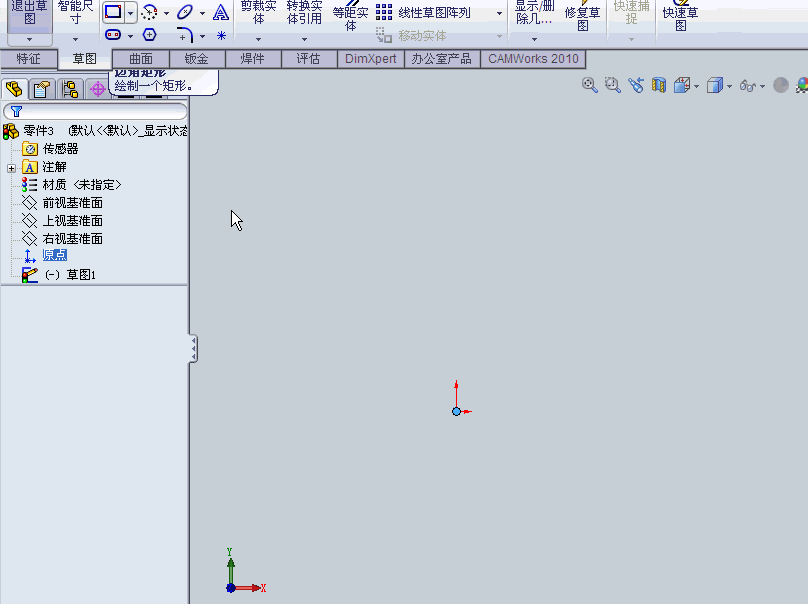
Task: Click the Trim Entities tool
Action: (x=256, y=14)
